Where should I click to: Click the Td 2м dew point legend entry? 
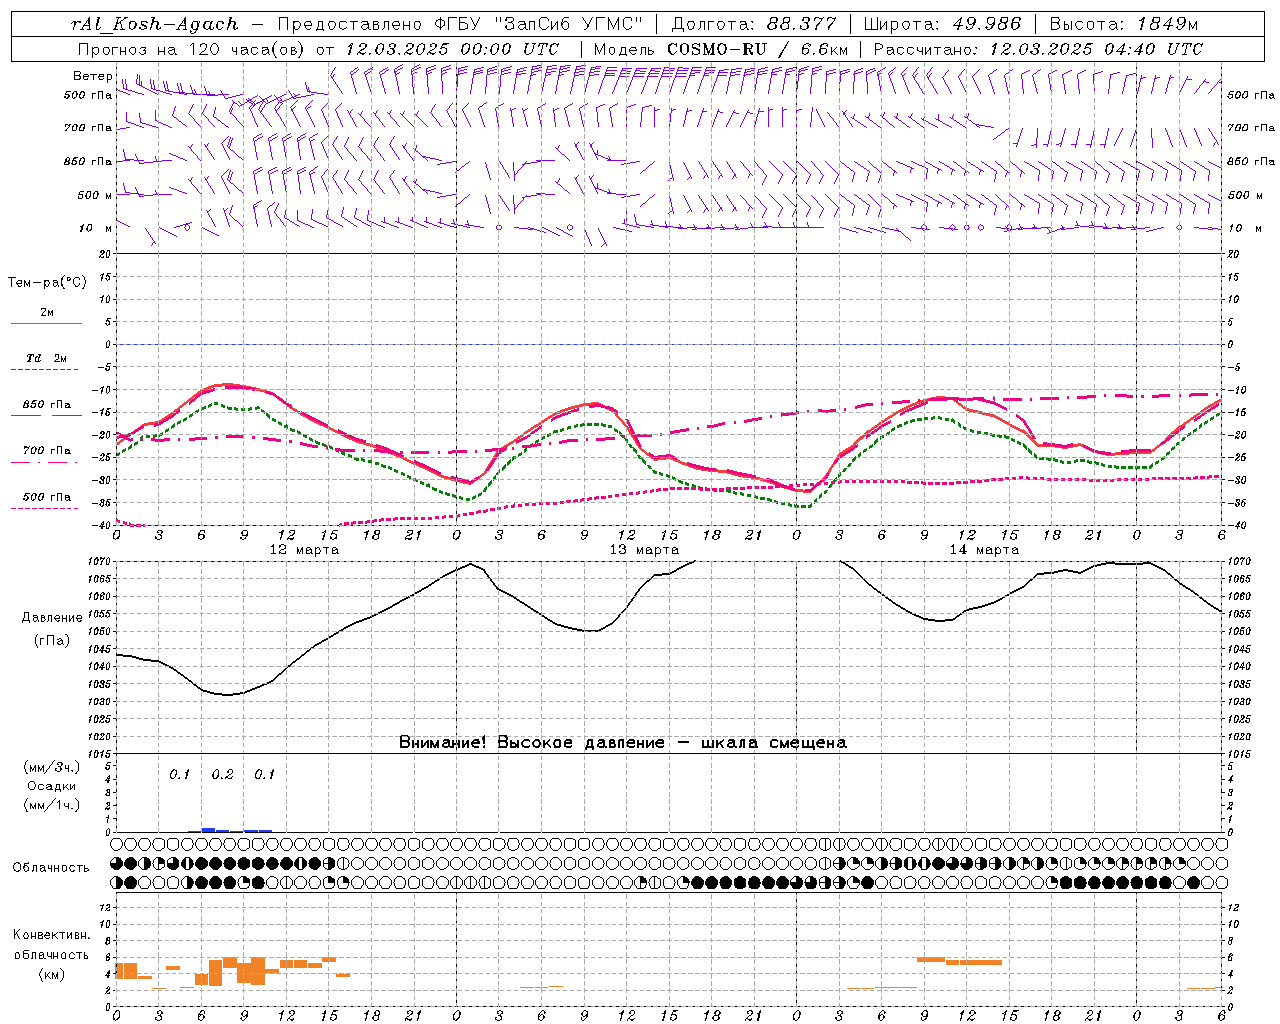[47, 358]
